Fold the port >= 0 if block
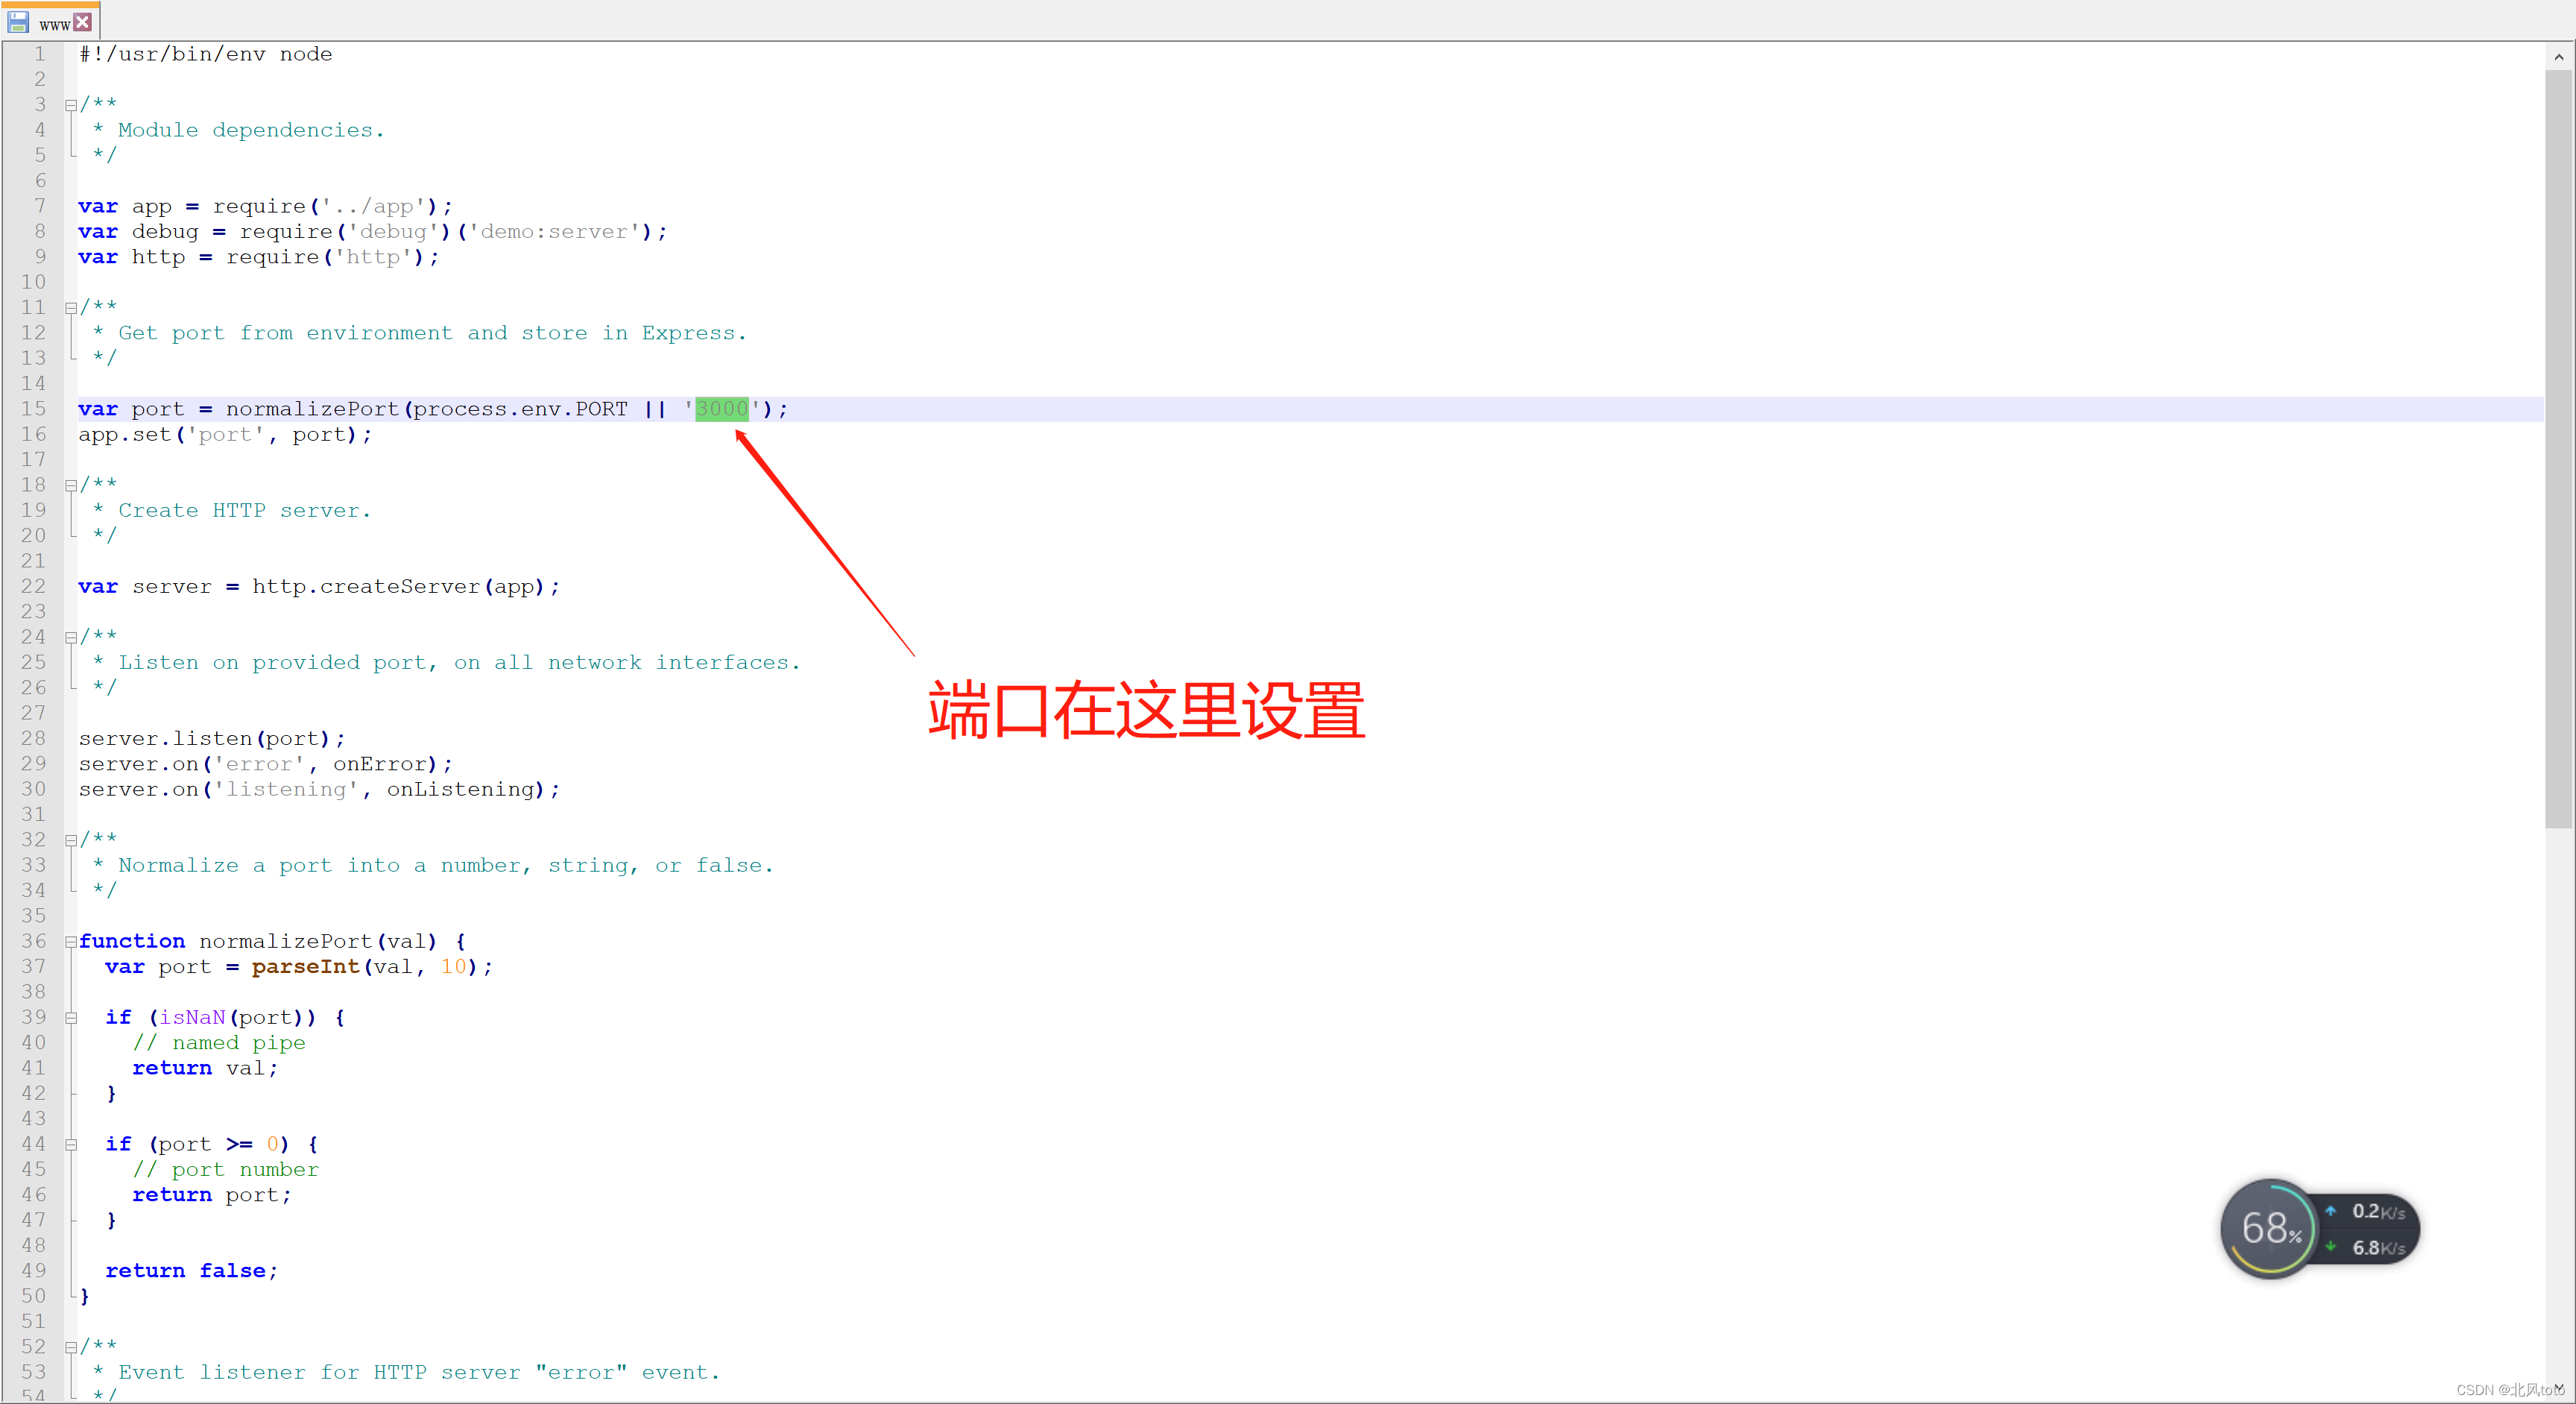 [x=71, y=1145]
